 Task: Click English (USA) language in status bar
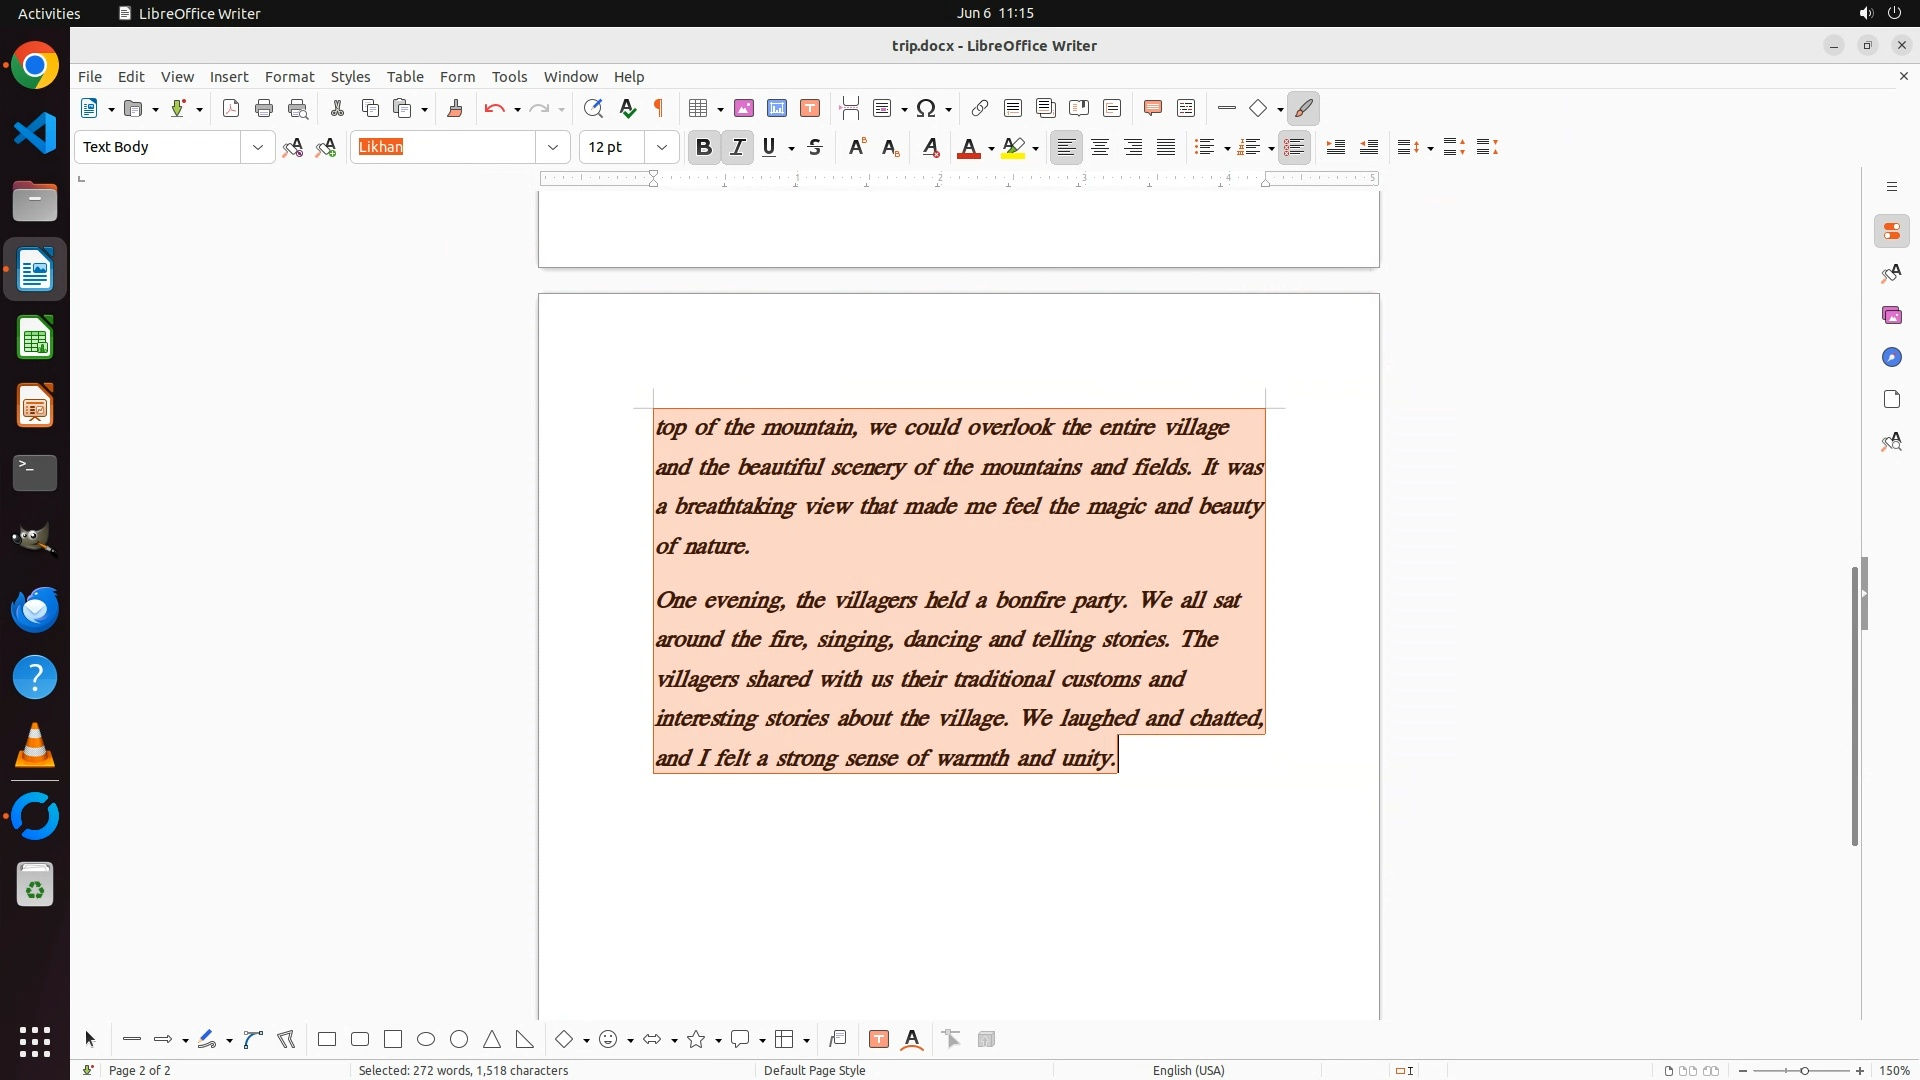tap(1188, 1070)
